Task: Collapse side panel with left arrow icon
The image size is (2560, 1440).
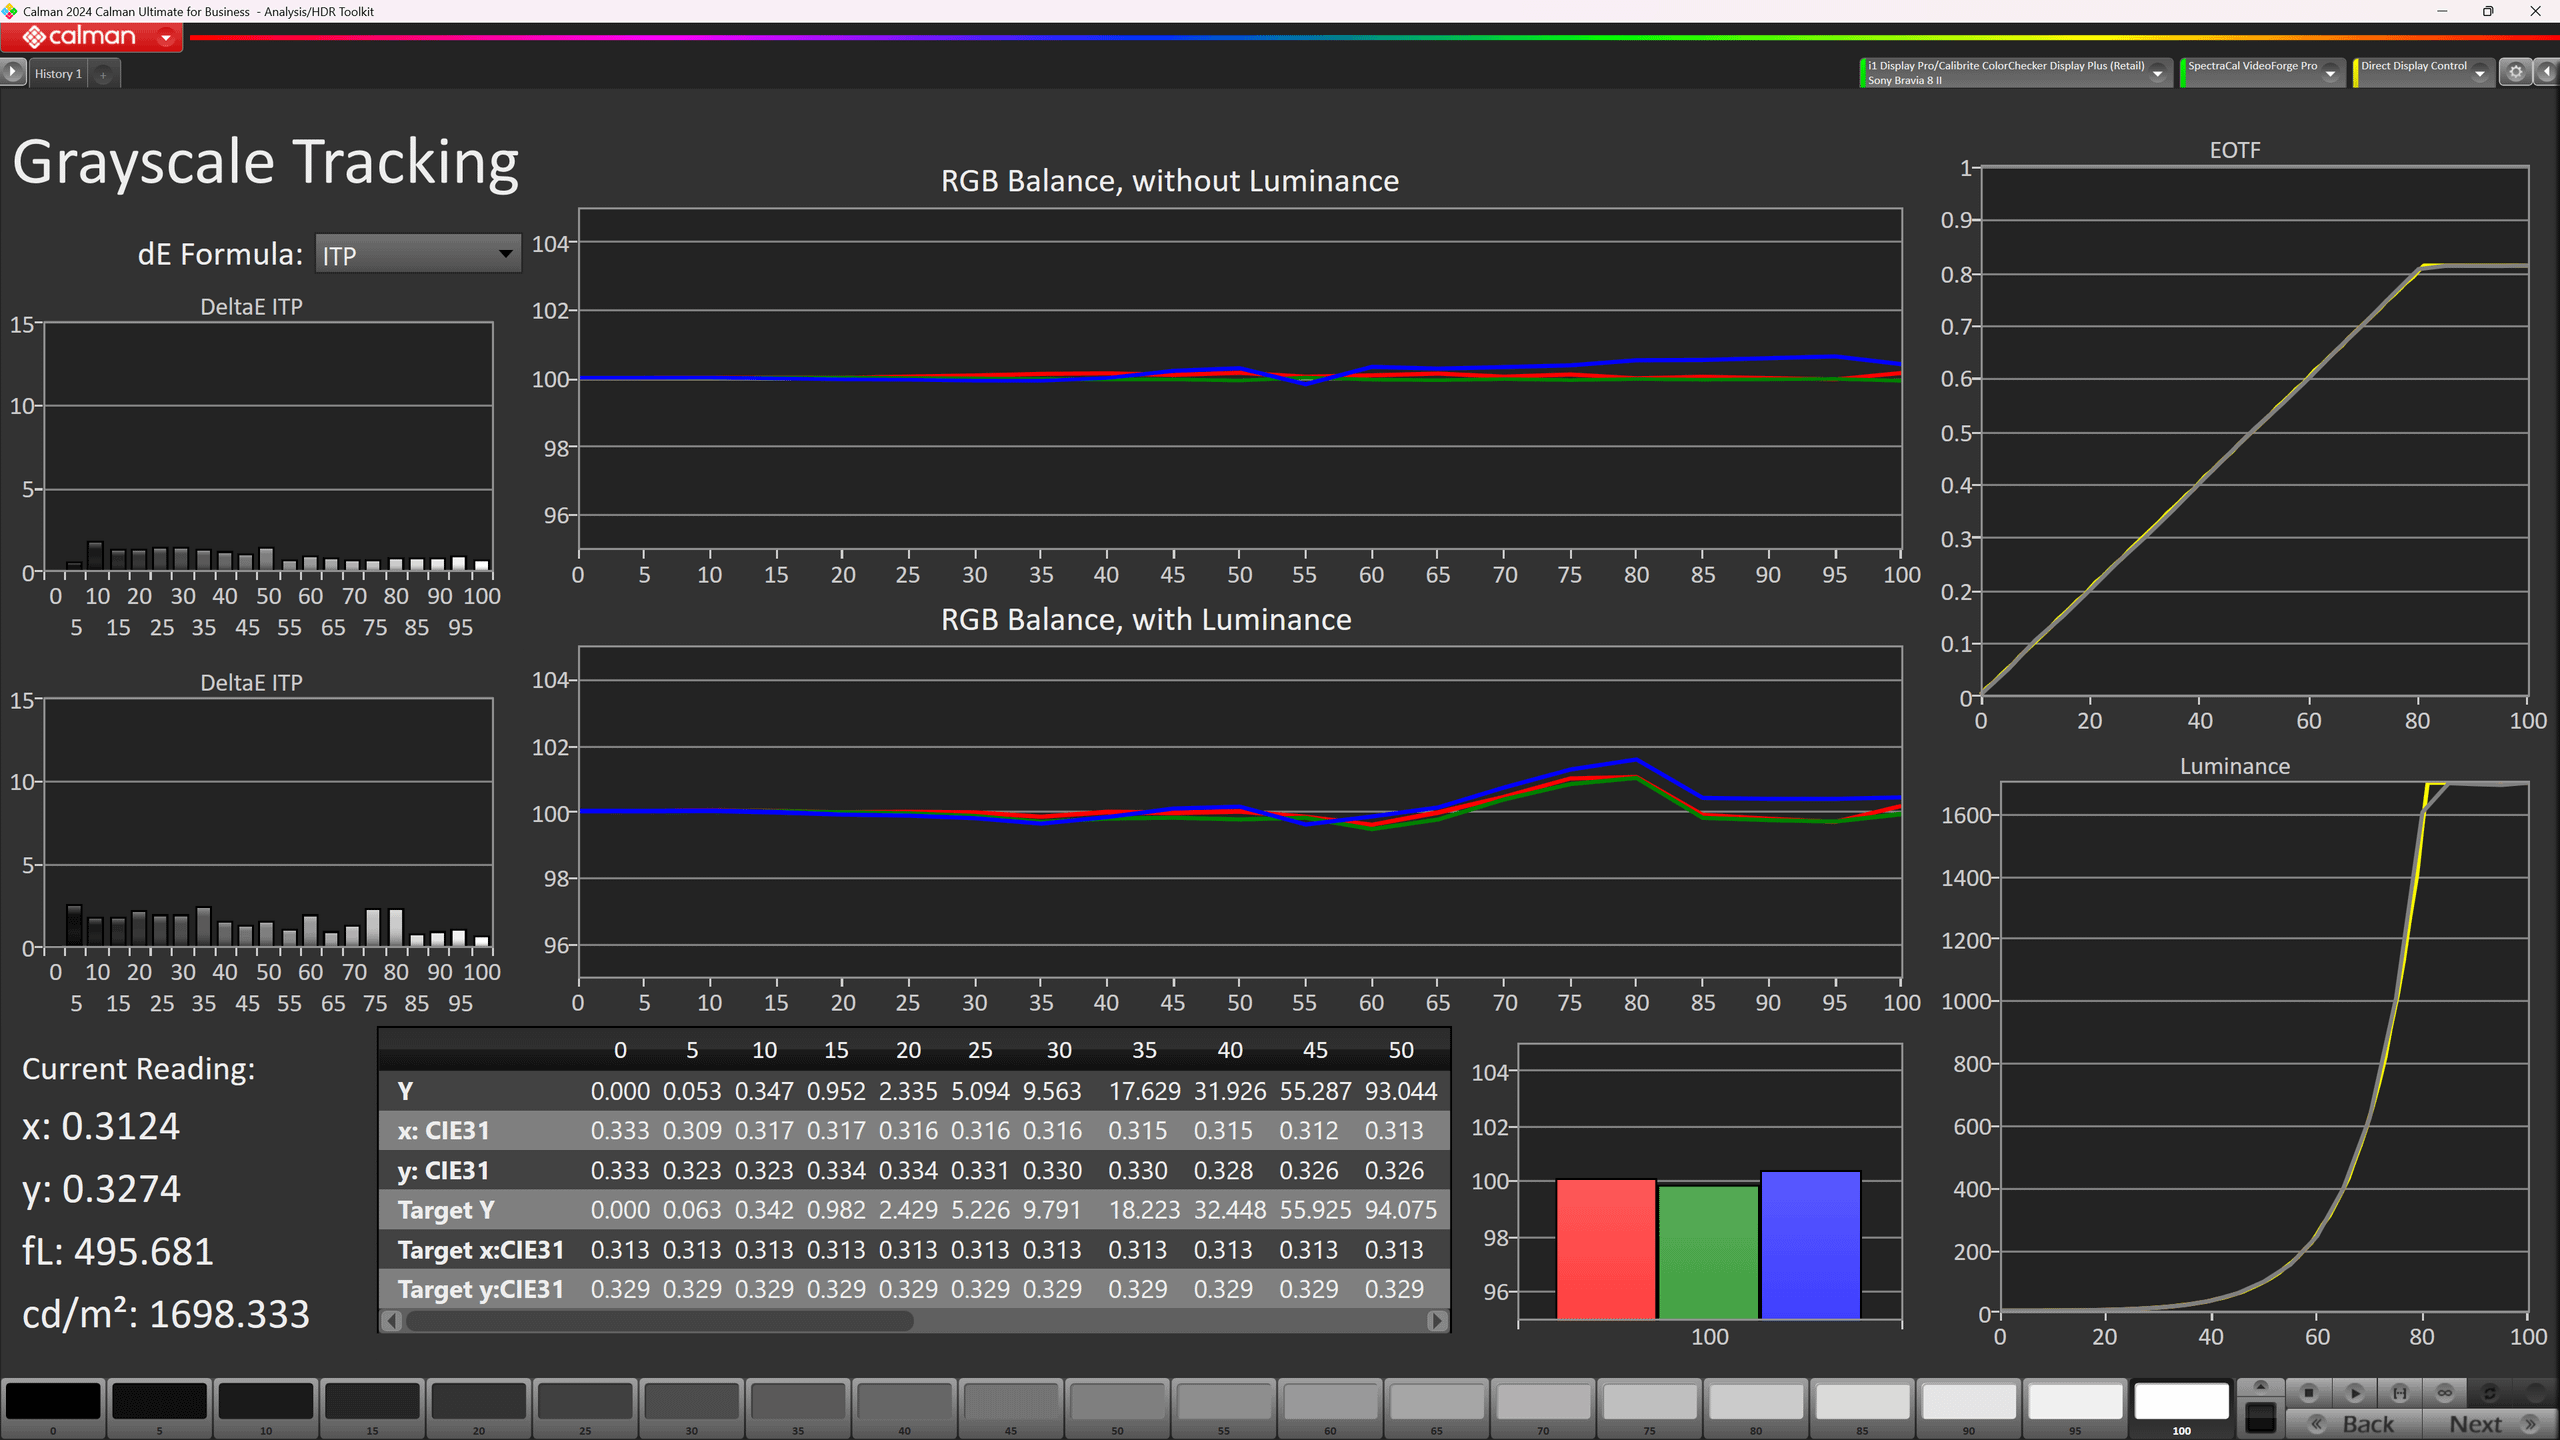Action: (2547, 72)
